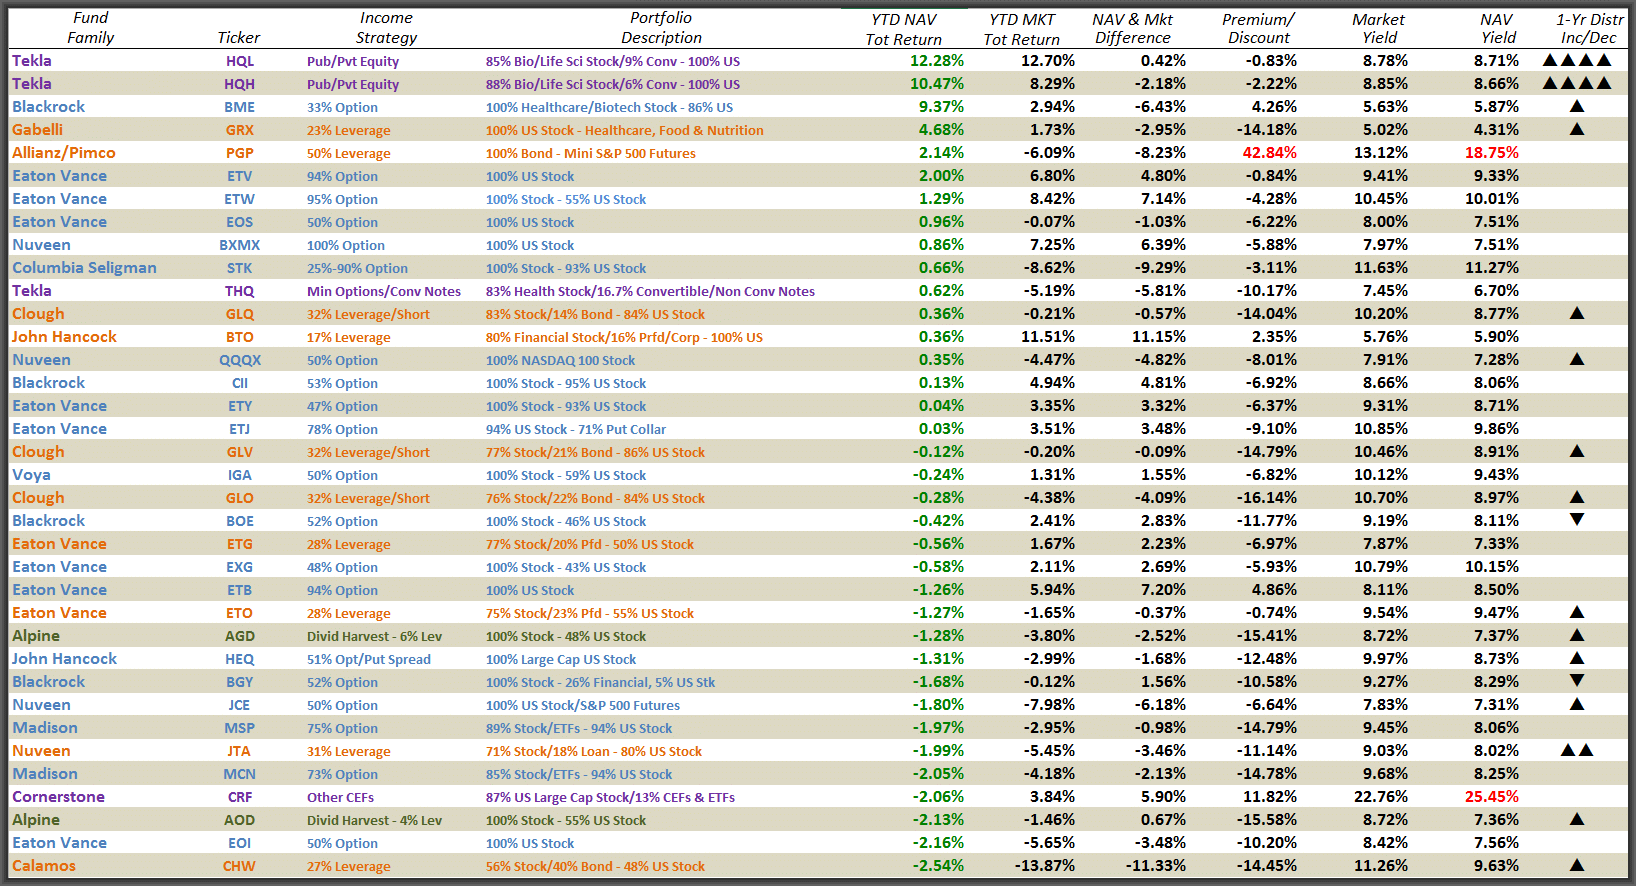Select the BTO ticker cell
Image resolution: width=1636 pixels, height=886 pixels.
pos(240,337)
